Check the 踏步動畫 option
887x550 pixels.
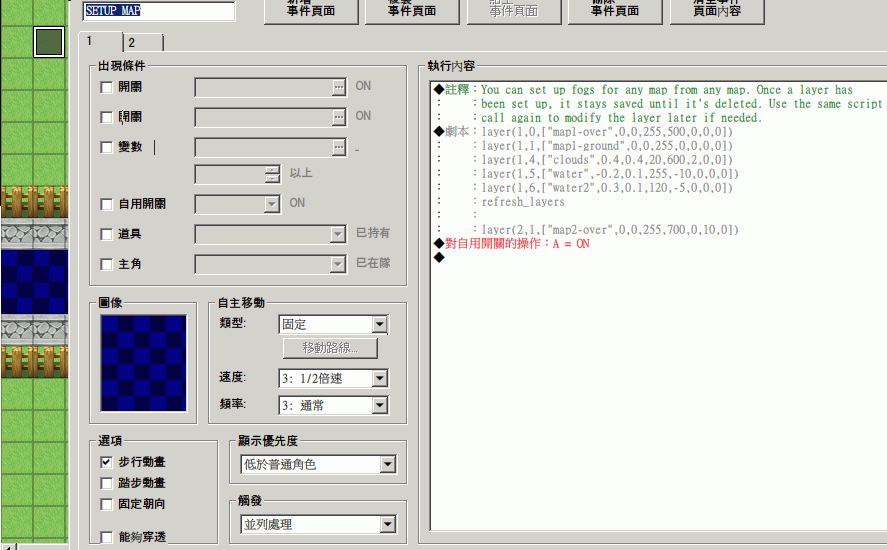pyautogui.click(x=106, y=483)
